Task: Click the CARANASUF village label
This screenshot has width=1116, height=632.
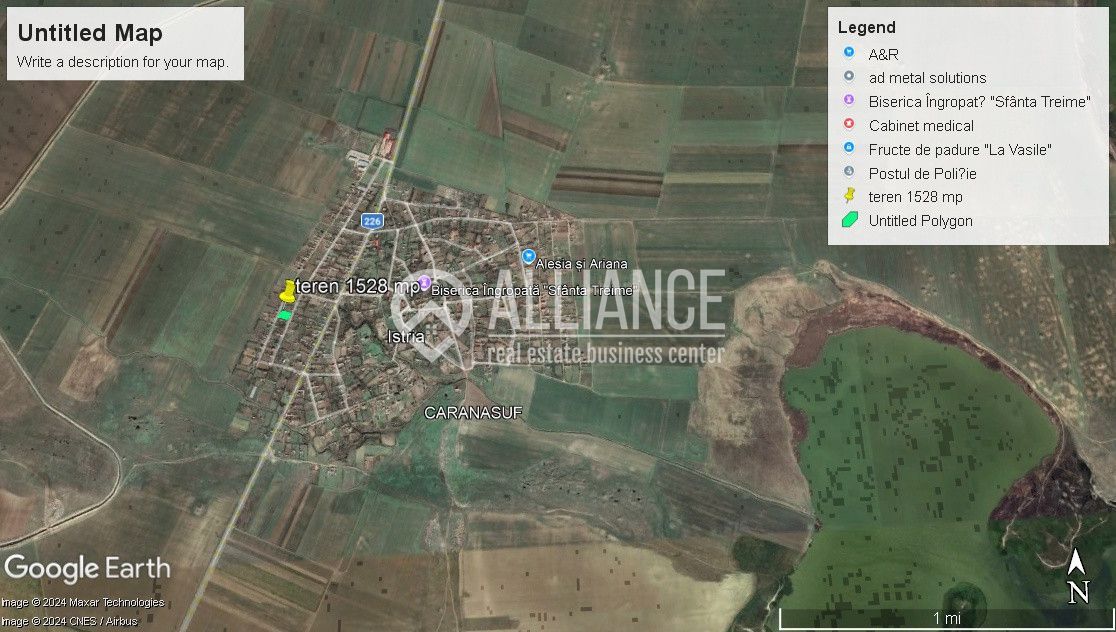Action: point(471,413)
